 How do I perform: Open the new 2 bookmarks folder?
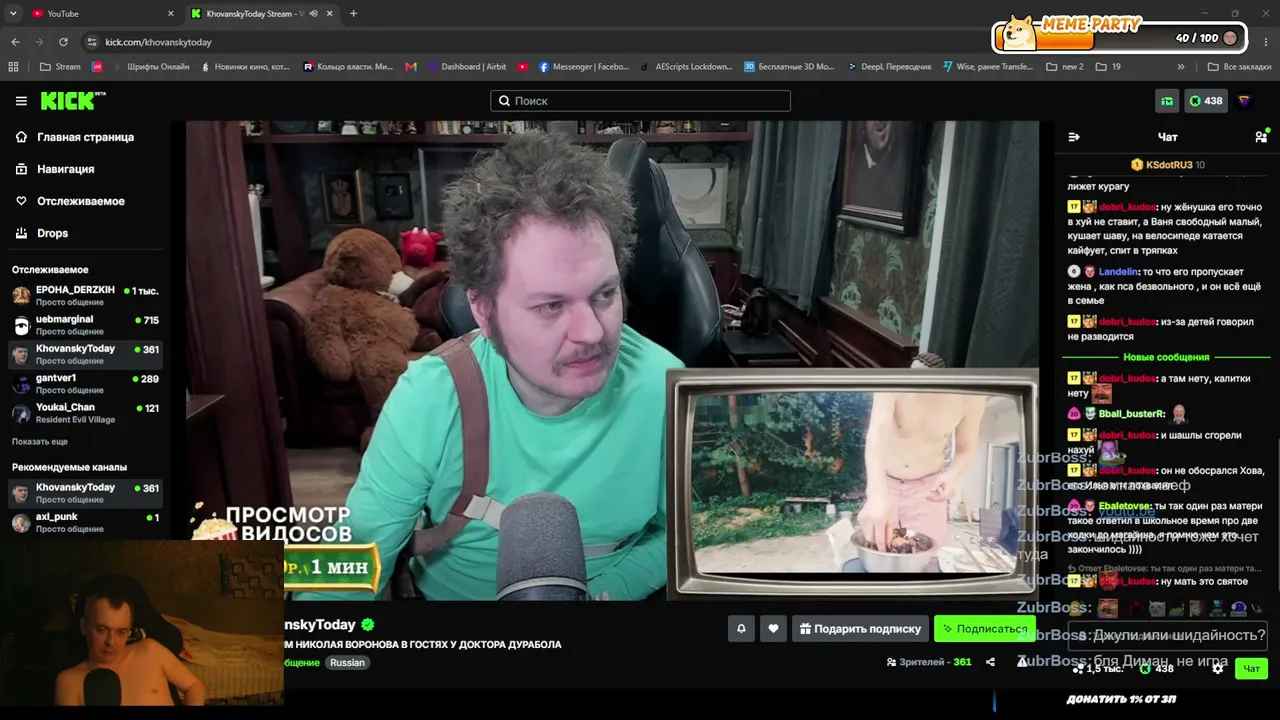click(x=1065, y=67)
